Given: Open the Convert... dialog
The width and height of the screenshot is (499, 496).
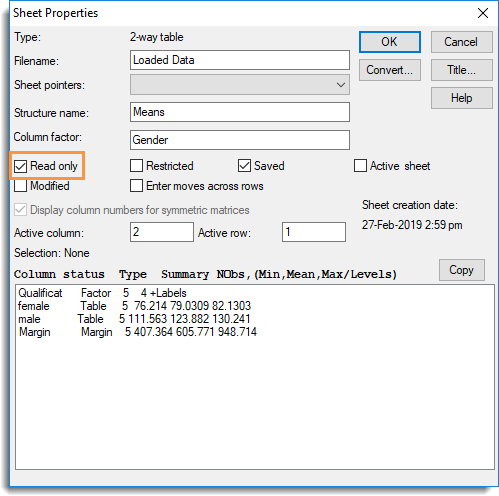Looking at the screenshot, I should [x=390, y=70].
